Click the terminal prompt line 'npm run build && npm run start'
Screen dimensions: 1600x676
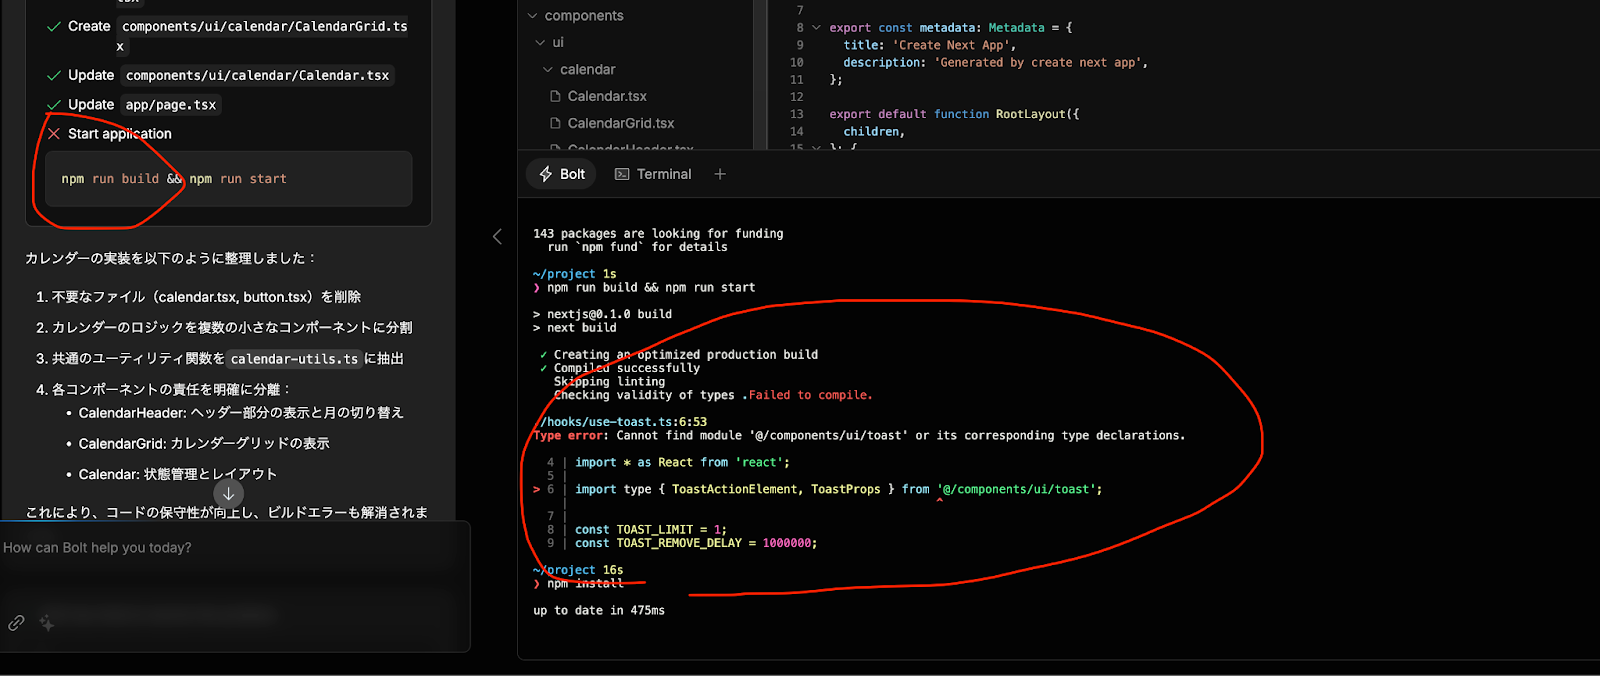click(651, 287)
